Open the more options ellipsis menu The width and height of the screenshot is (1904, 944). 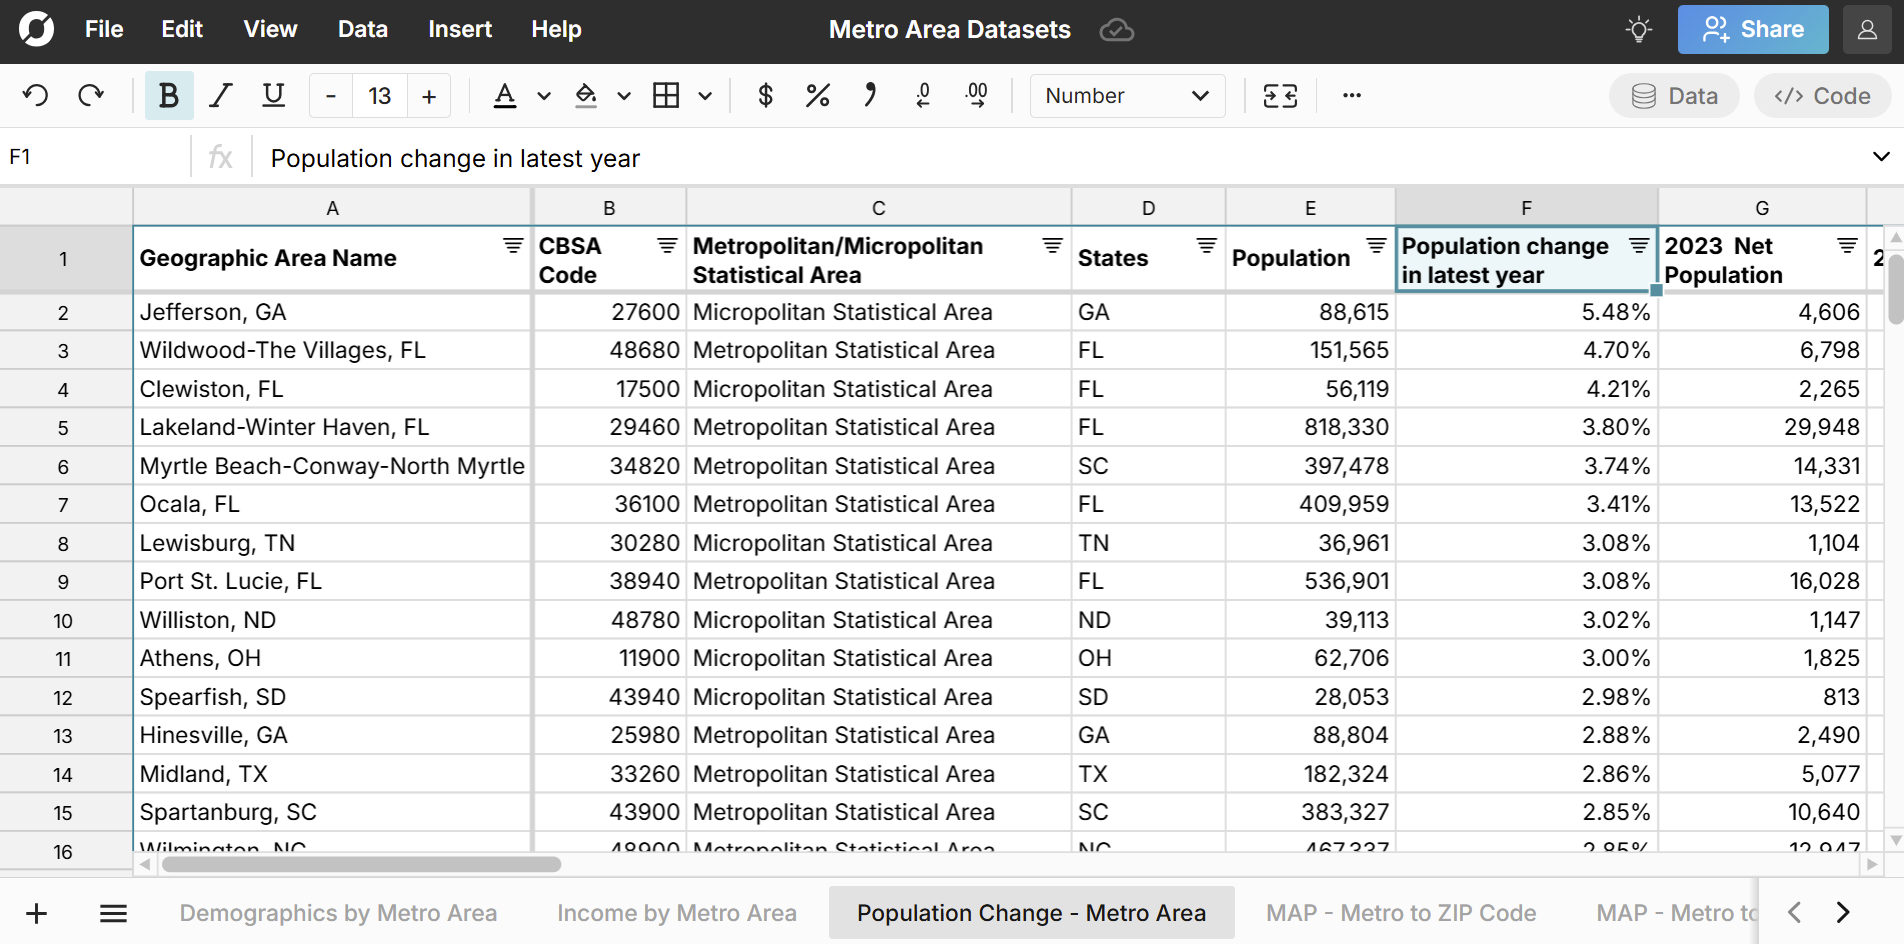tap(1351, 96)
